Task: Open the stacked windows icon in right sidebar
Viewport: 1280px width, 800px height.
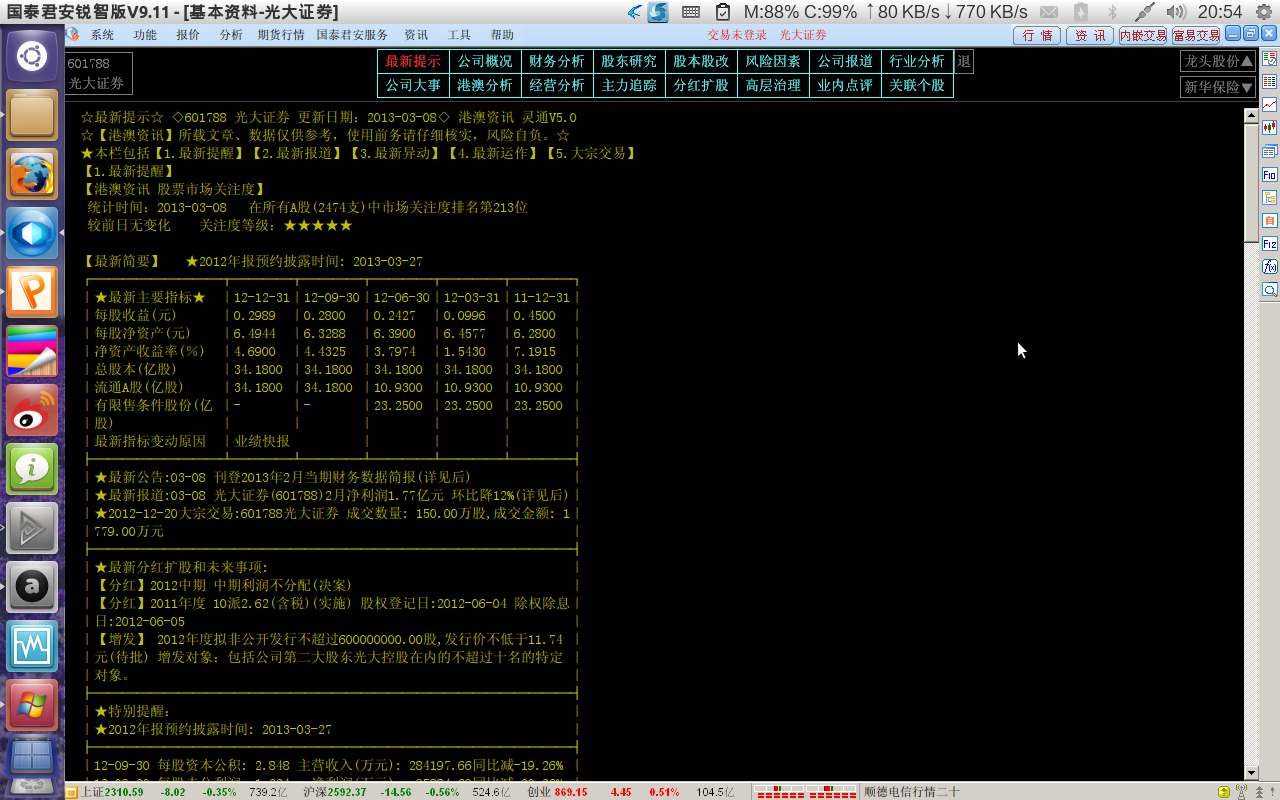Action: click(1270, 151)
